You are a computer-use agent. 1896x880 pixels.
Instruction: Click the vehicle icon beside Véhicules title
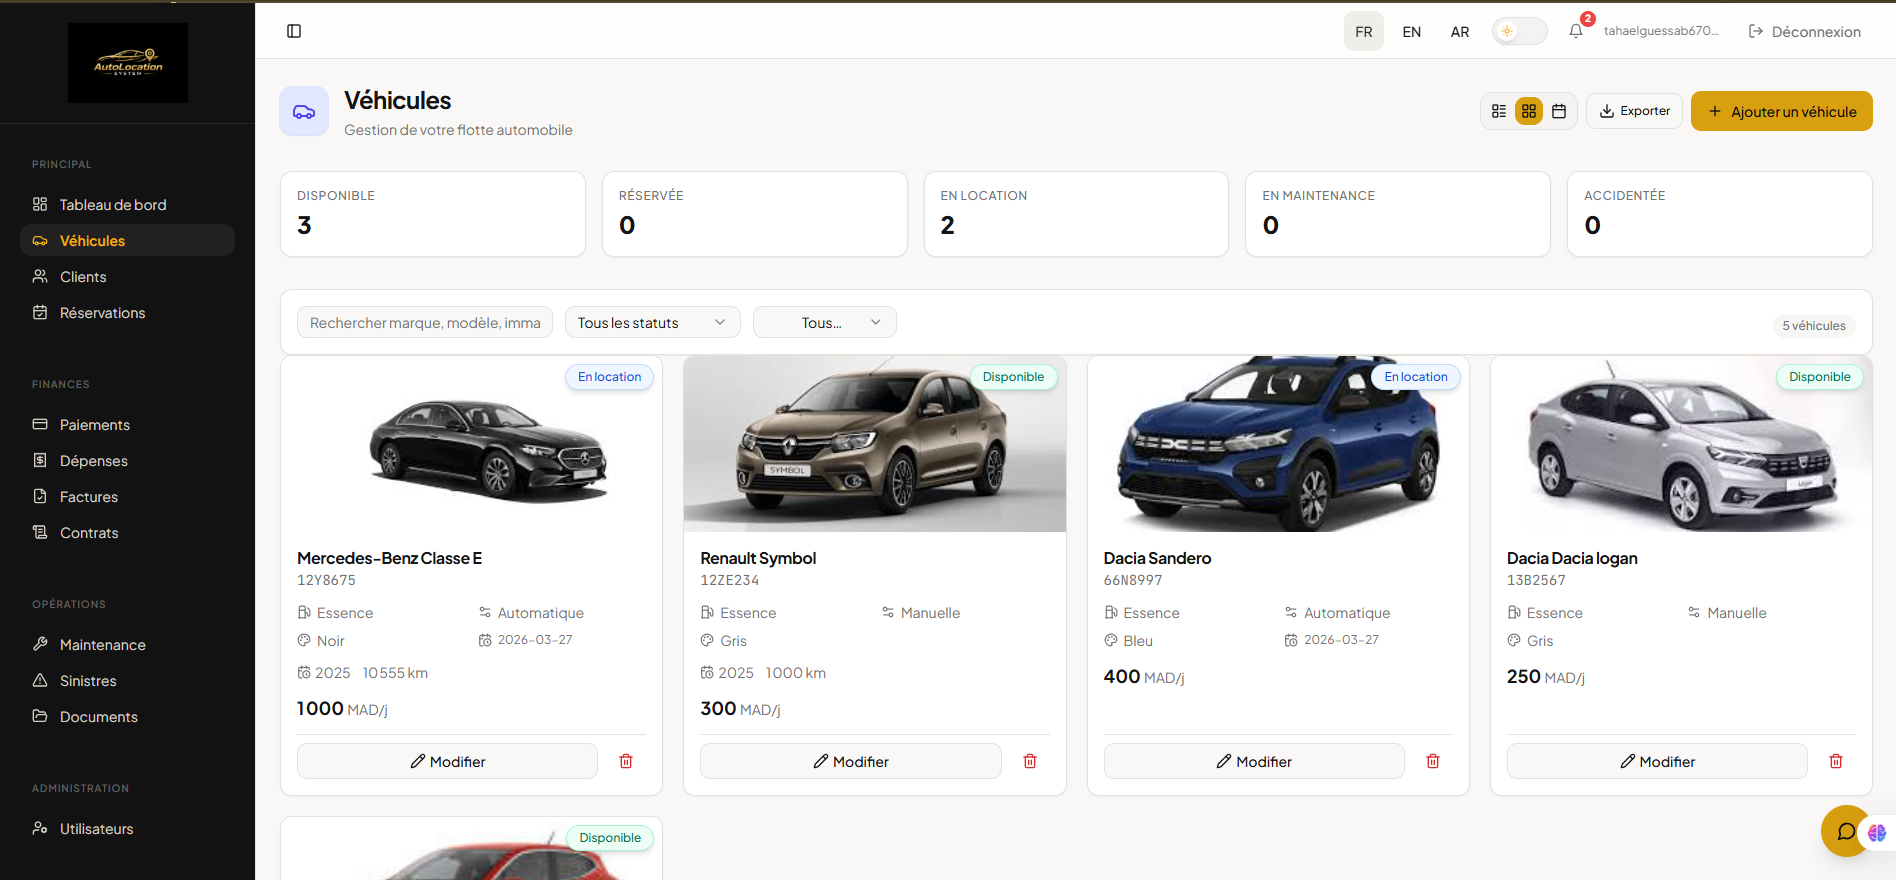304,111
